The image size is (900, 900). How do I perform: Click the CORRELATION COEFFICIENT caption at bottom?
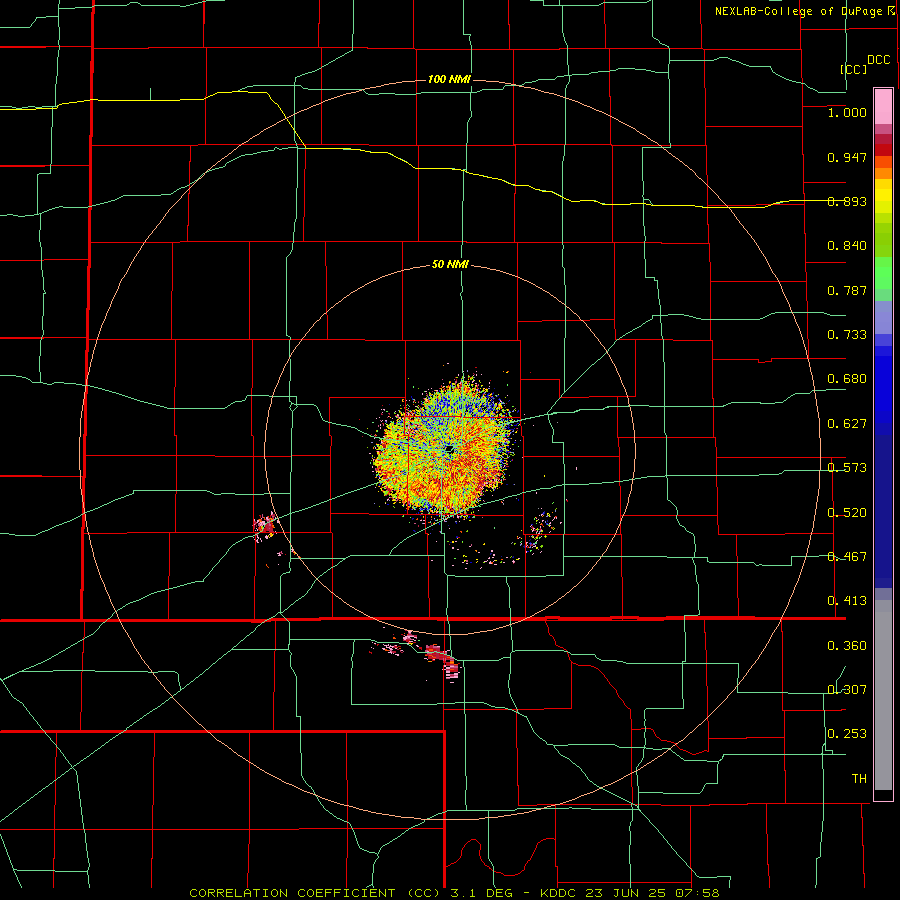(x=454, y=893)
